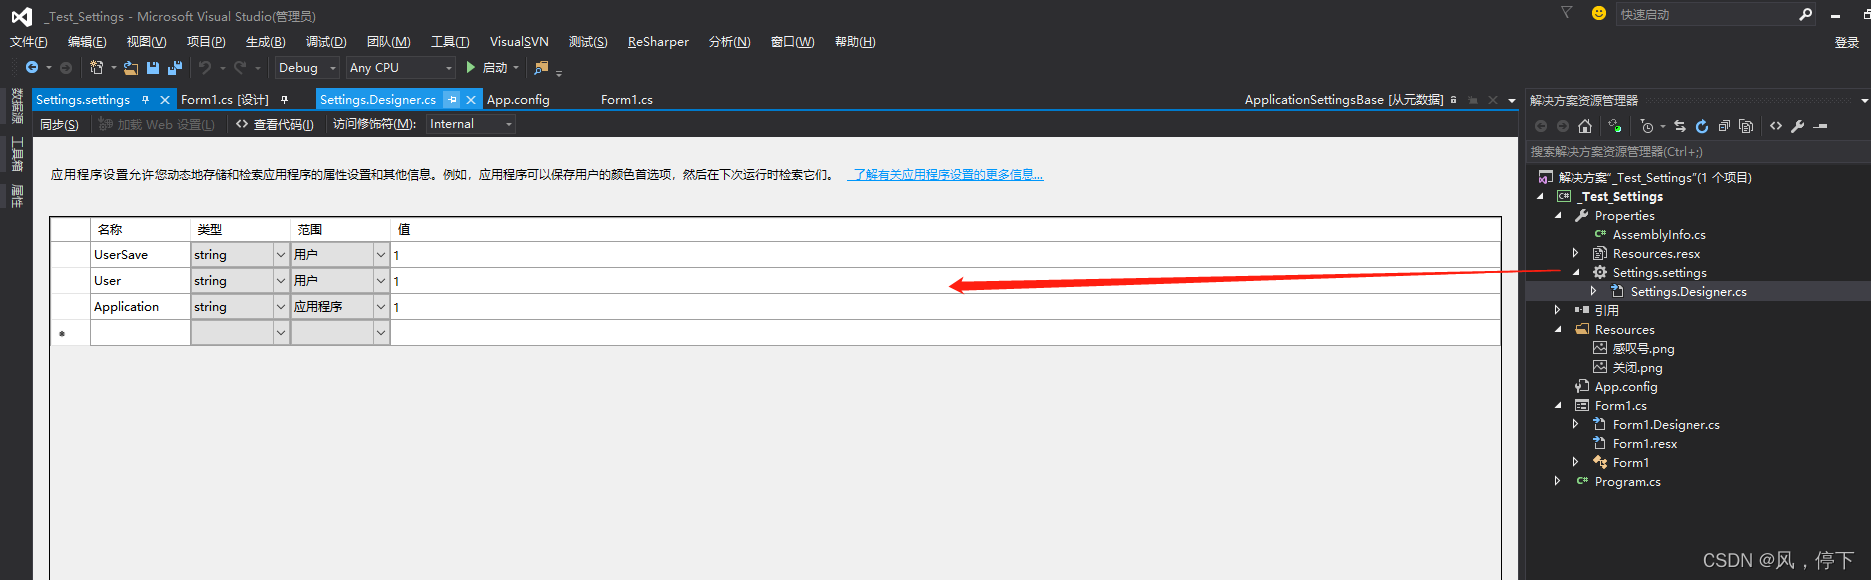
Task: Save the current file with the disk icon
Action: tap(153, 68)
